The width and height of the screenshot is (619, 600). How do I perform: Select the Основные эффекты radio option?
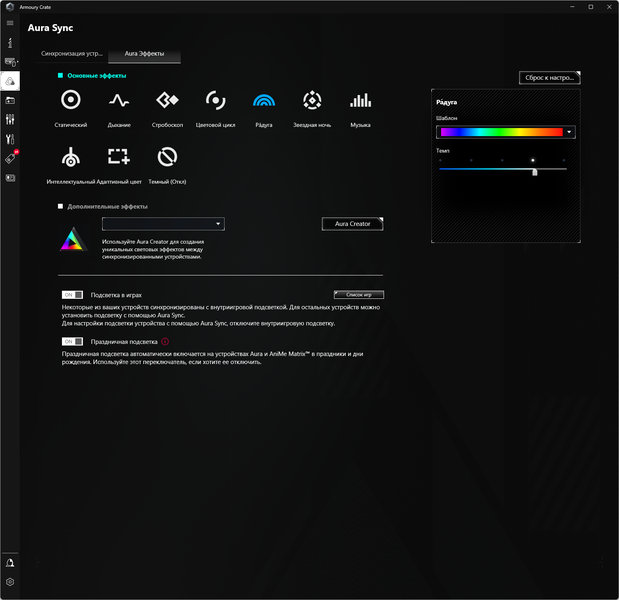click(x=60, y=75)
